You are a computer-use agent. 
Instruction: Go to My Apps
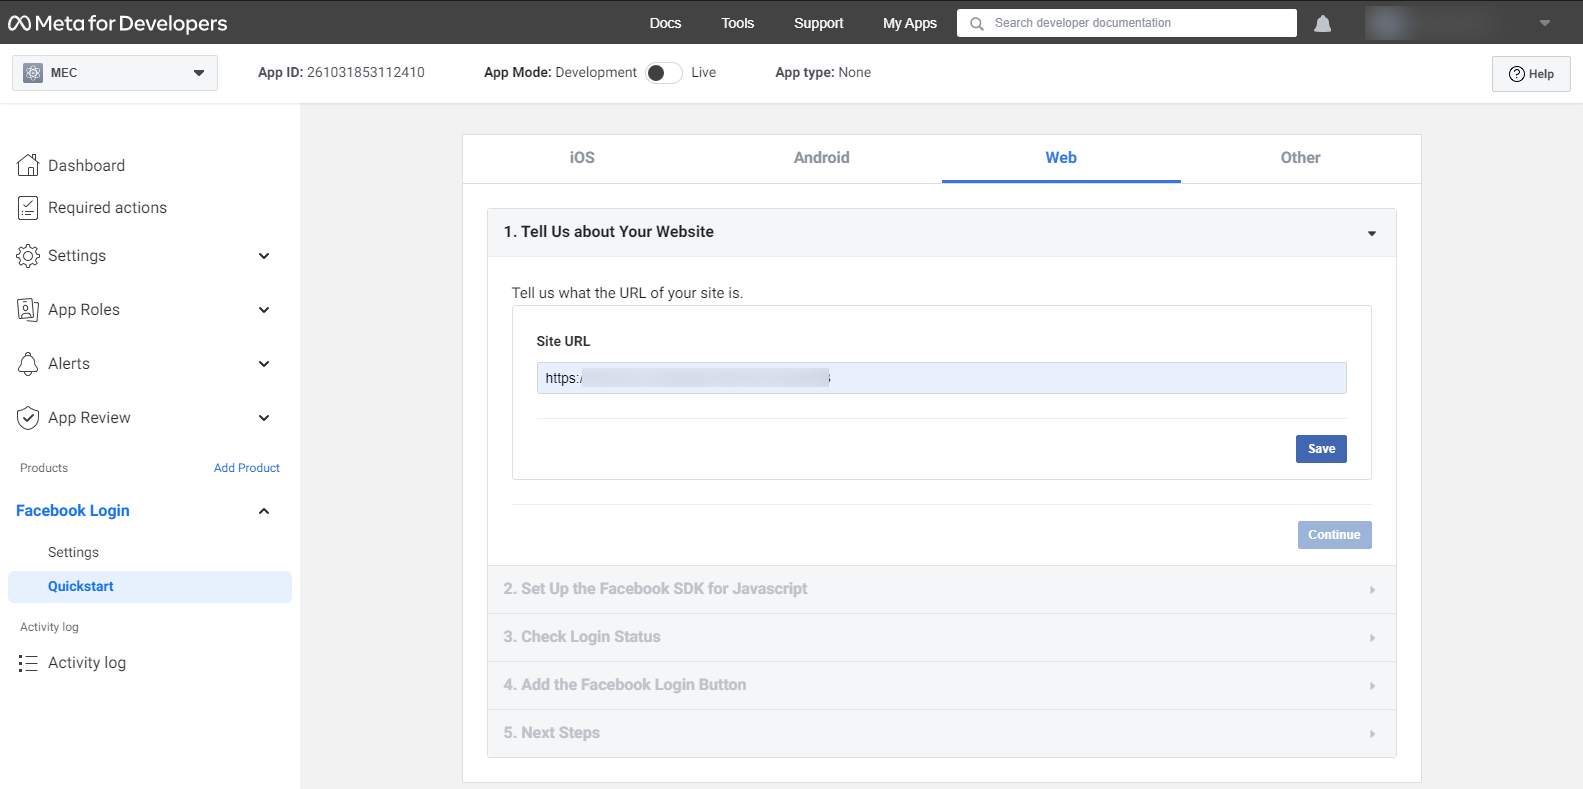[910, 23]
